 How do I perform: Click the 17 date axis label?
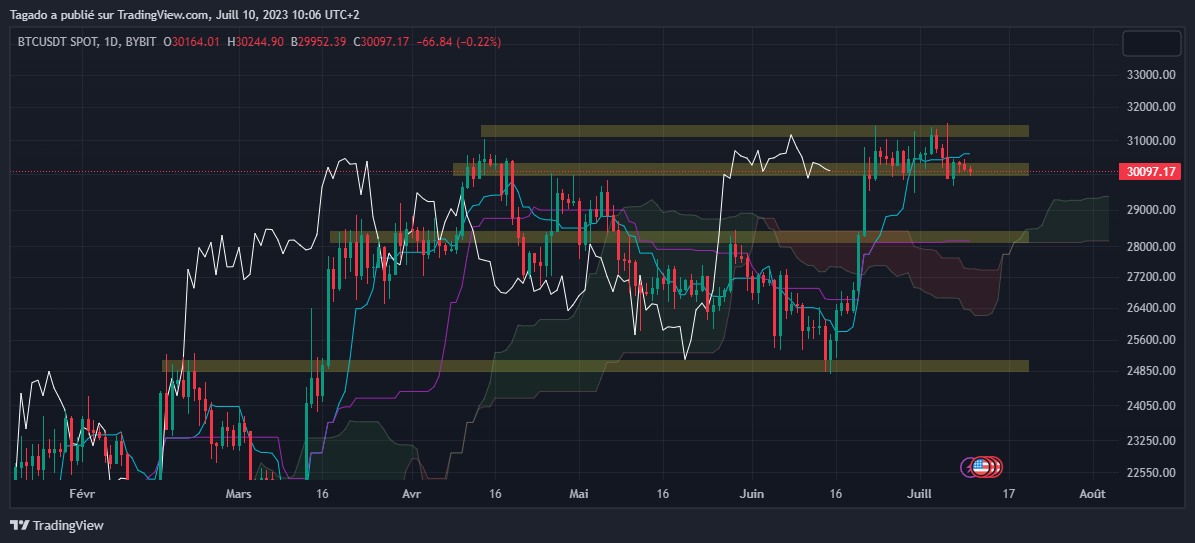[x=1009, y=493]
